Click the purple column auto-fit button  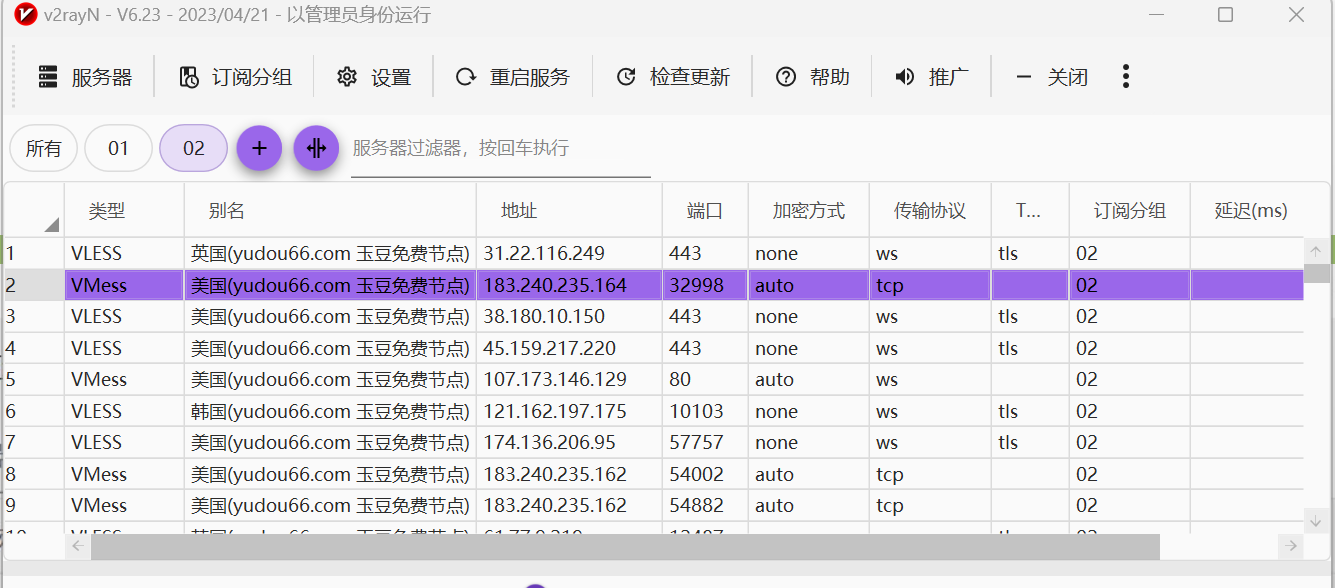pos(316,148)
